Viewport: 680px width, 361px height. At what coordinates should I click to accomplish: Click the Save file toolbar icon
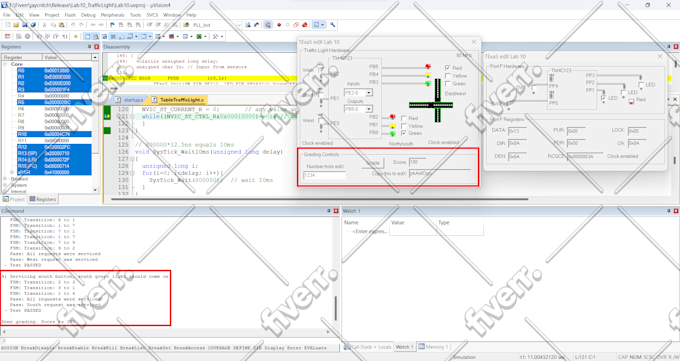click(x=25, y=25)
